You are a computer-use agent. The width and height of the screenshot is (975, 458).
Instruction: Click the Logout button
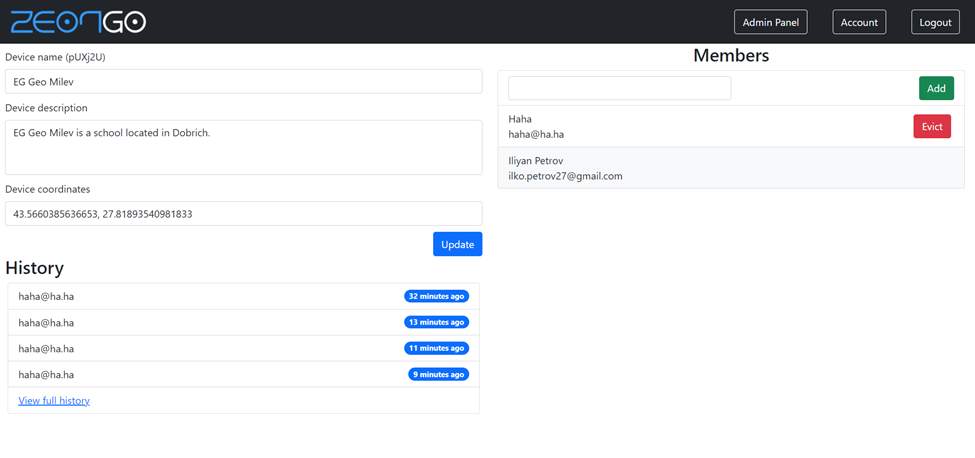935,22
